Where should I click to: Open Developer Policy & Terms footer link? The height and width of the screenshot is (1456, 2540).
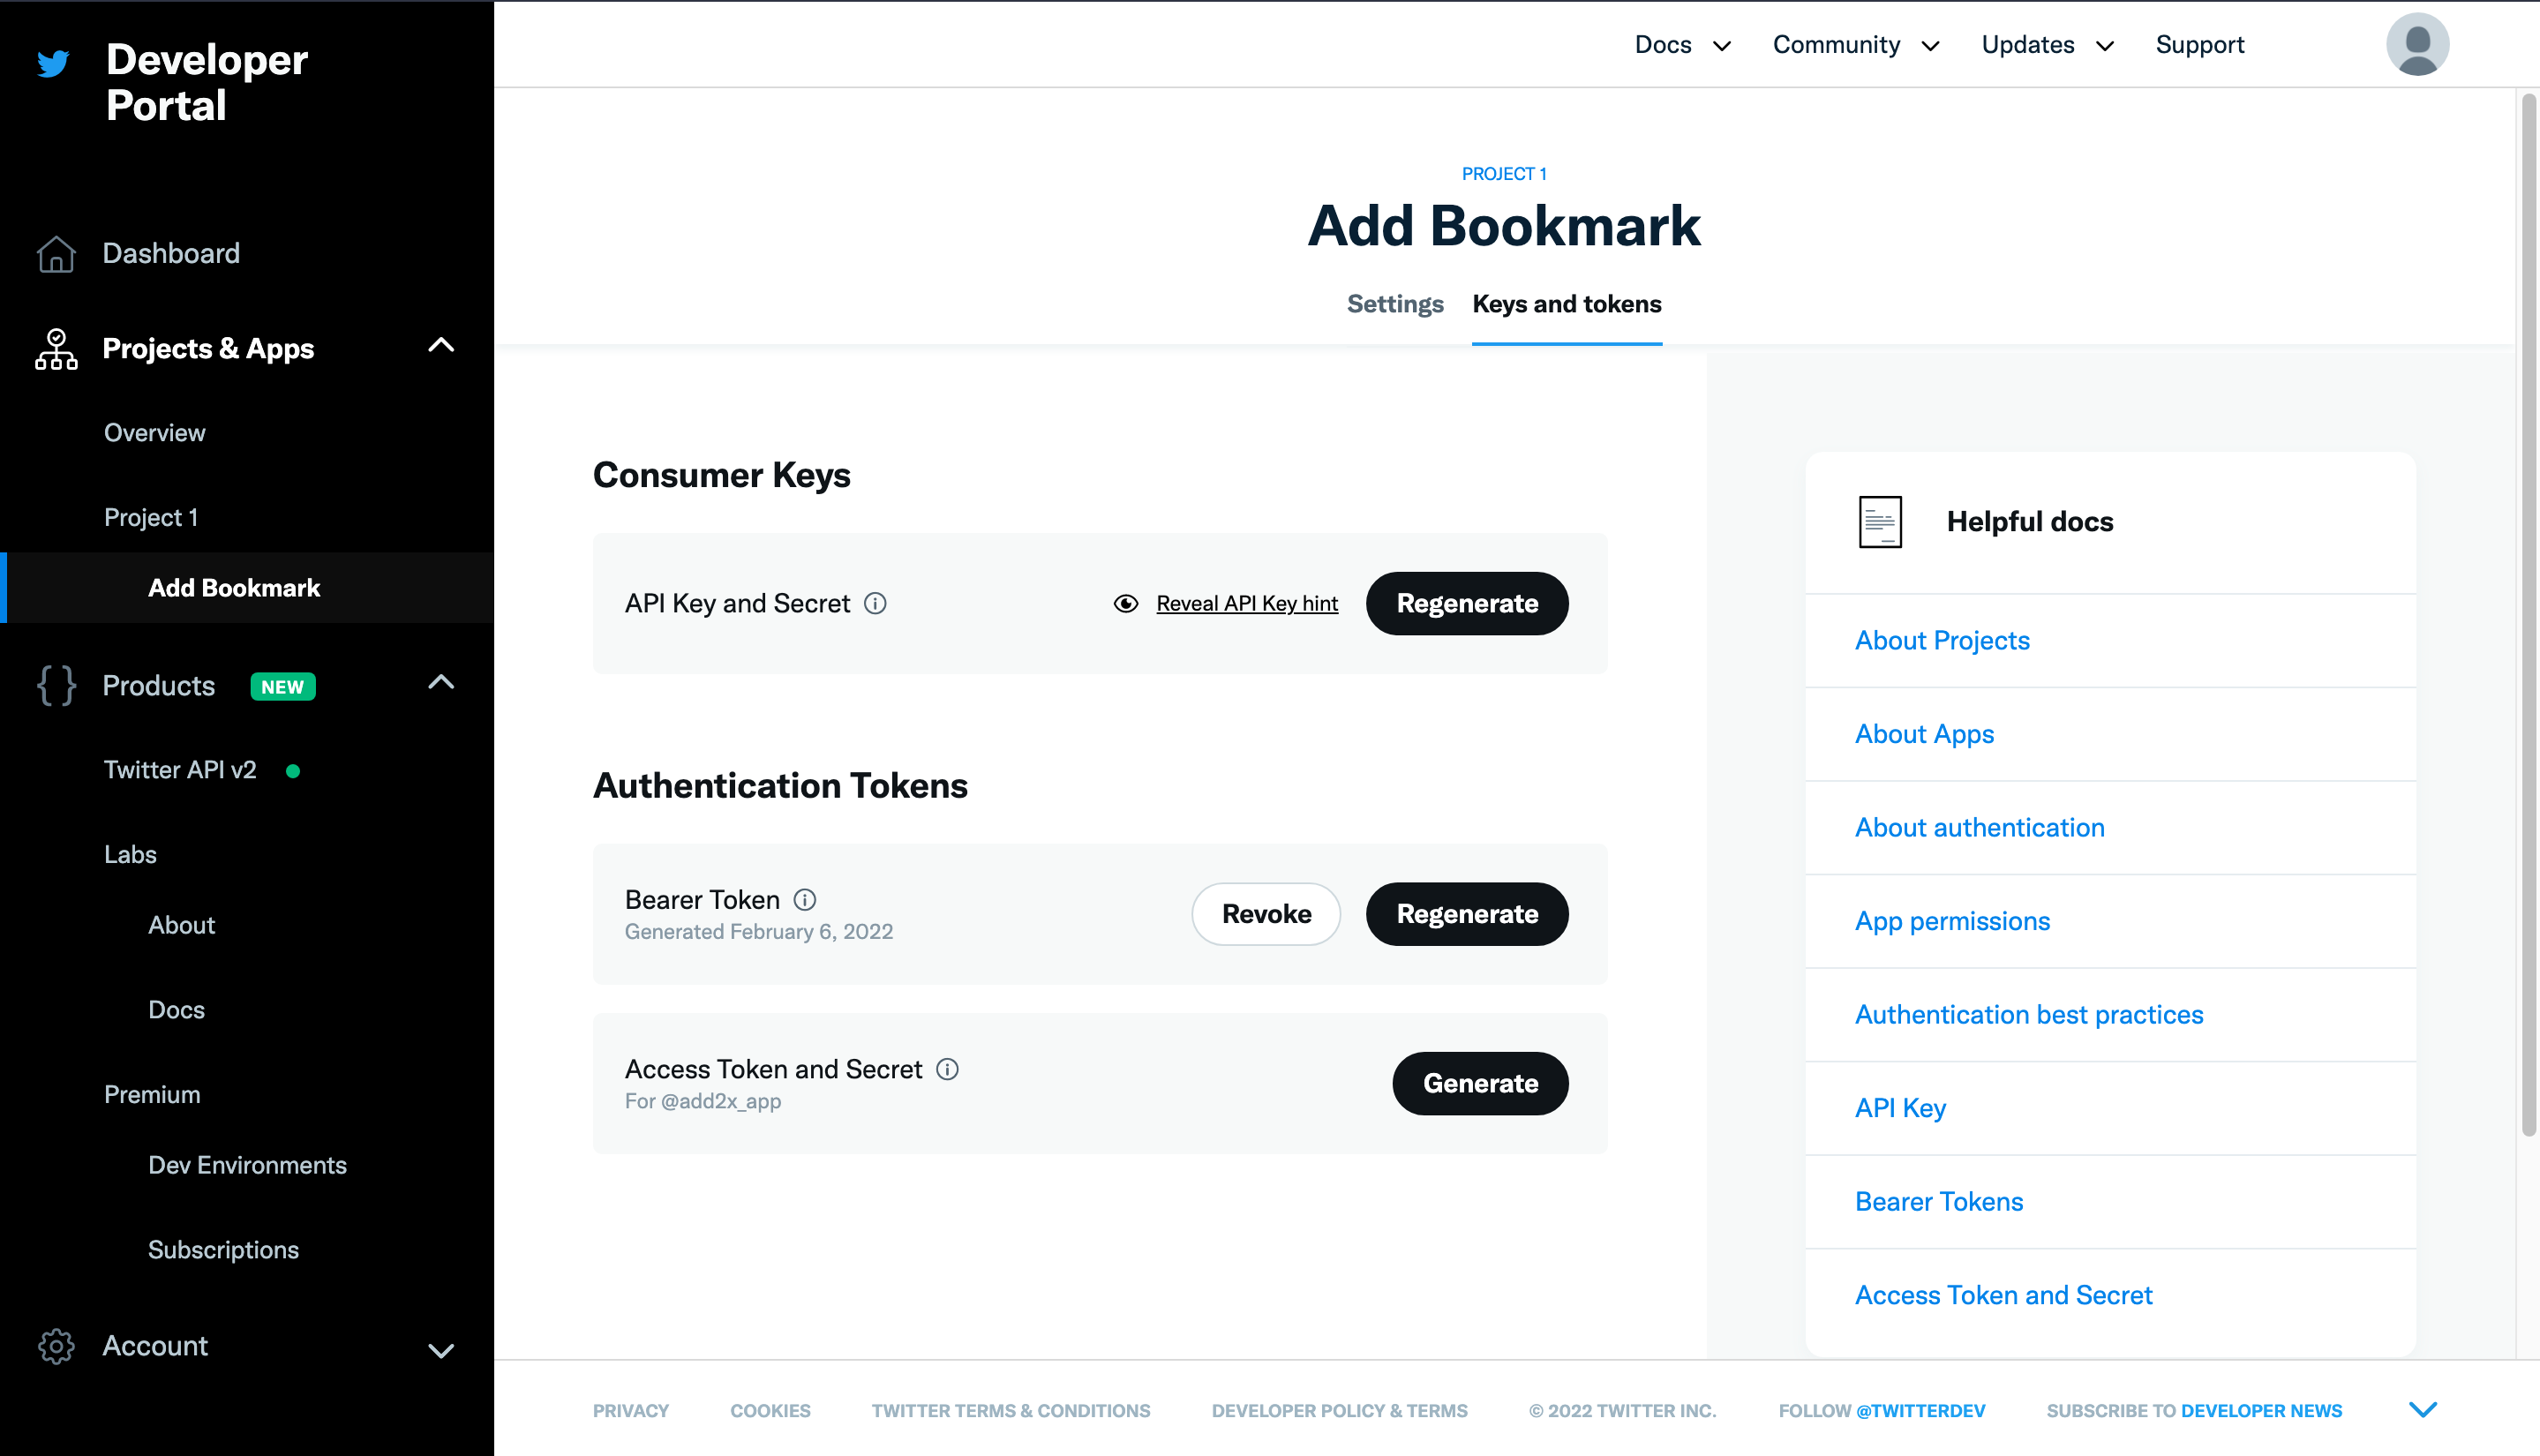pyautogui.click(x=1339, y=1411)
